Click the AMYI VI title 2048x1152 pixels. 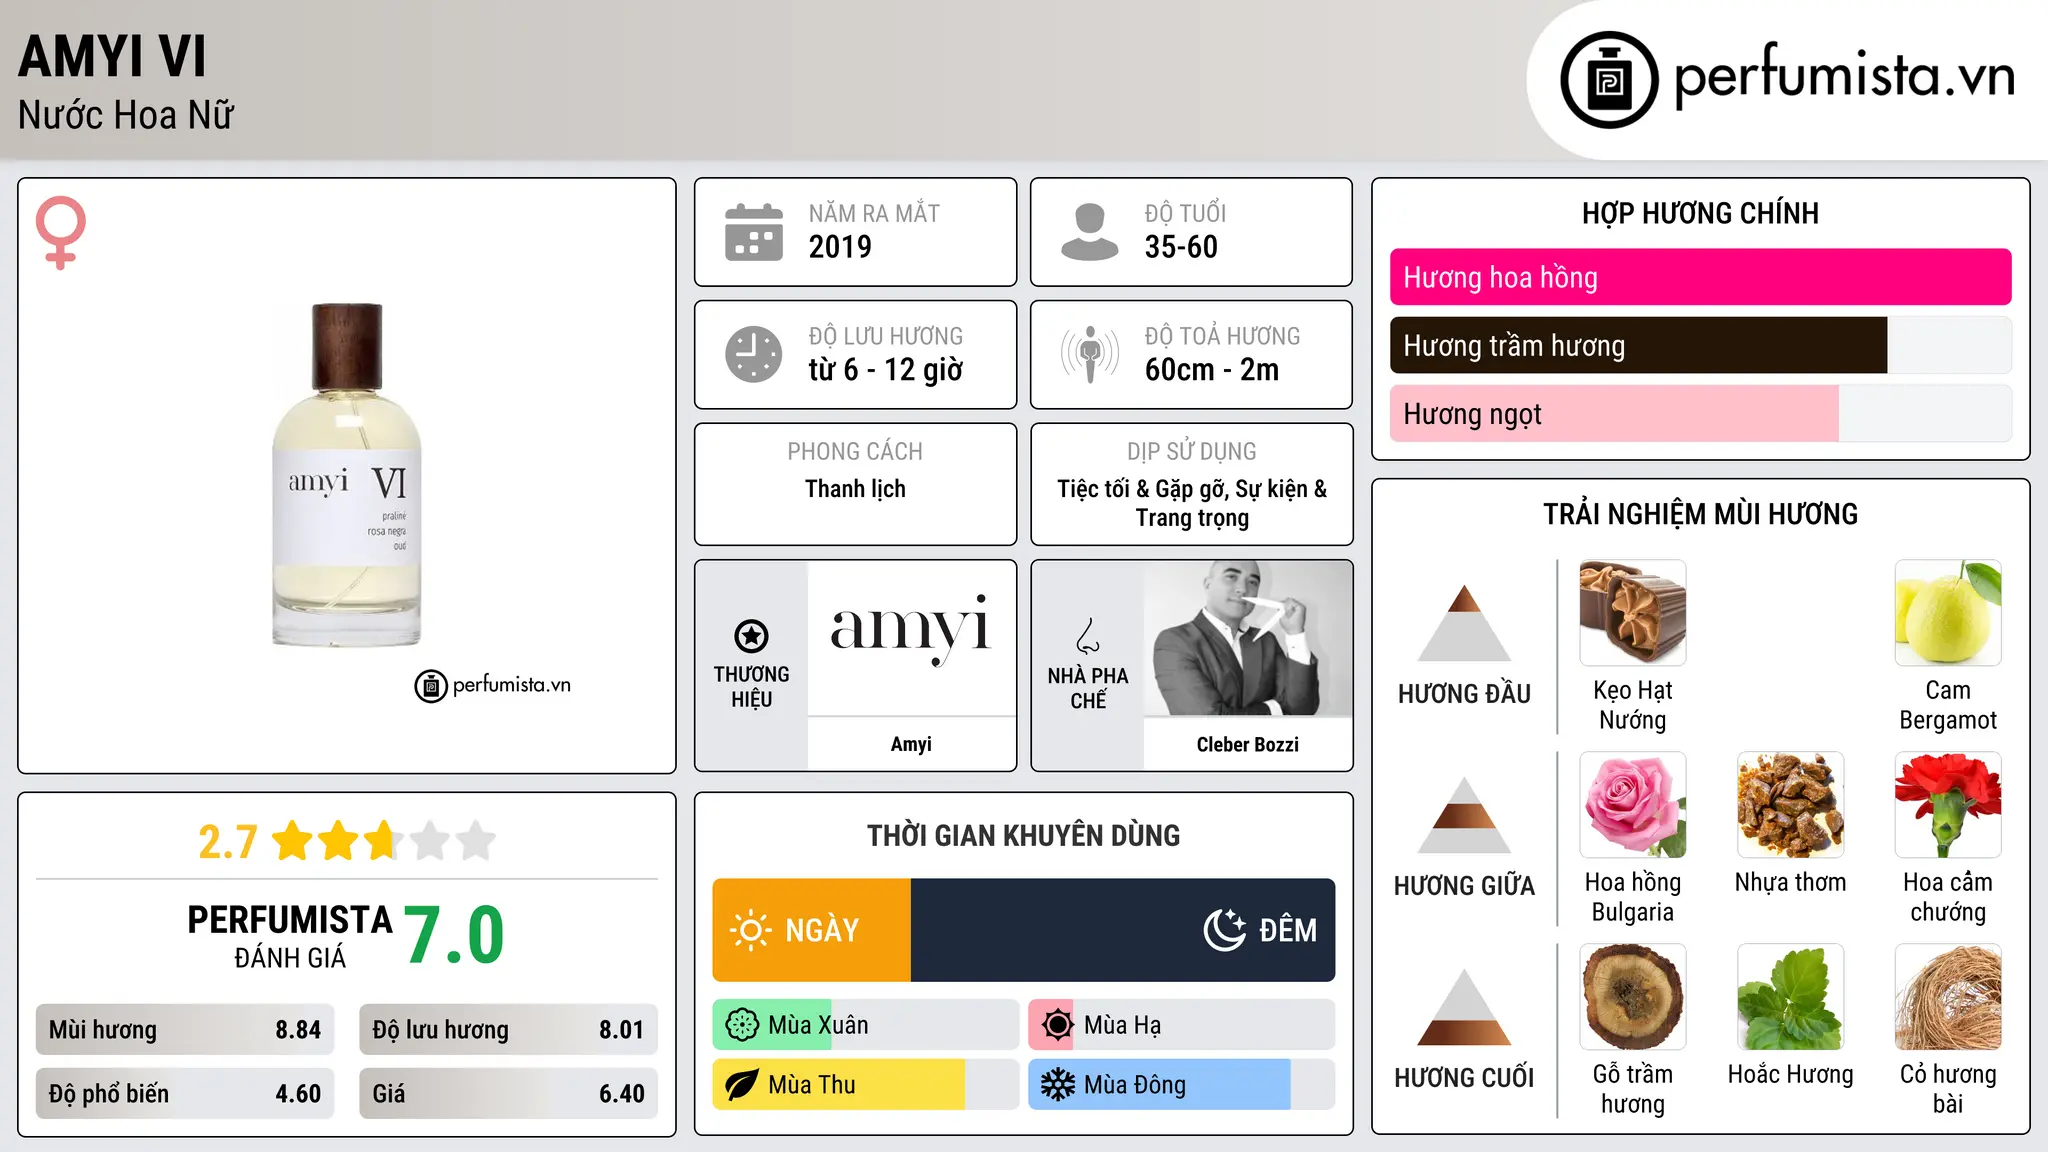112,56
